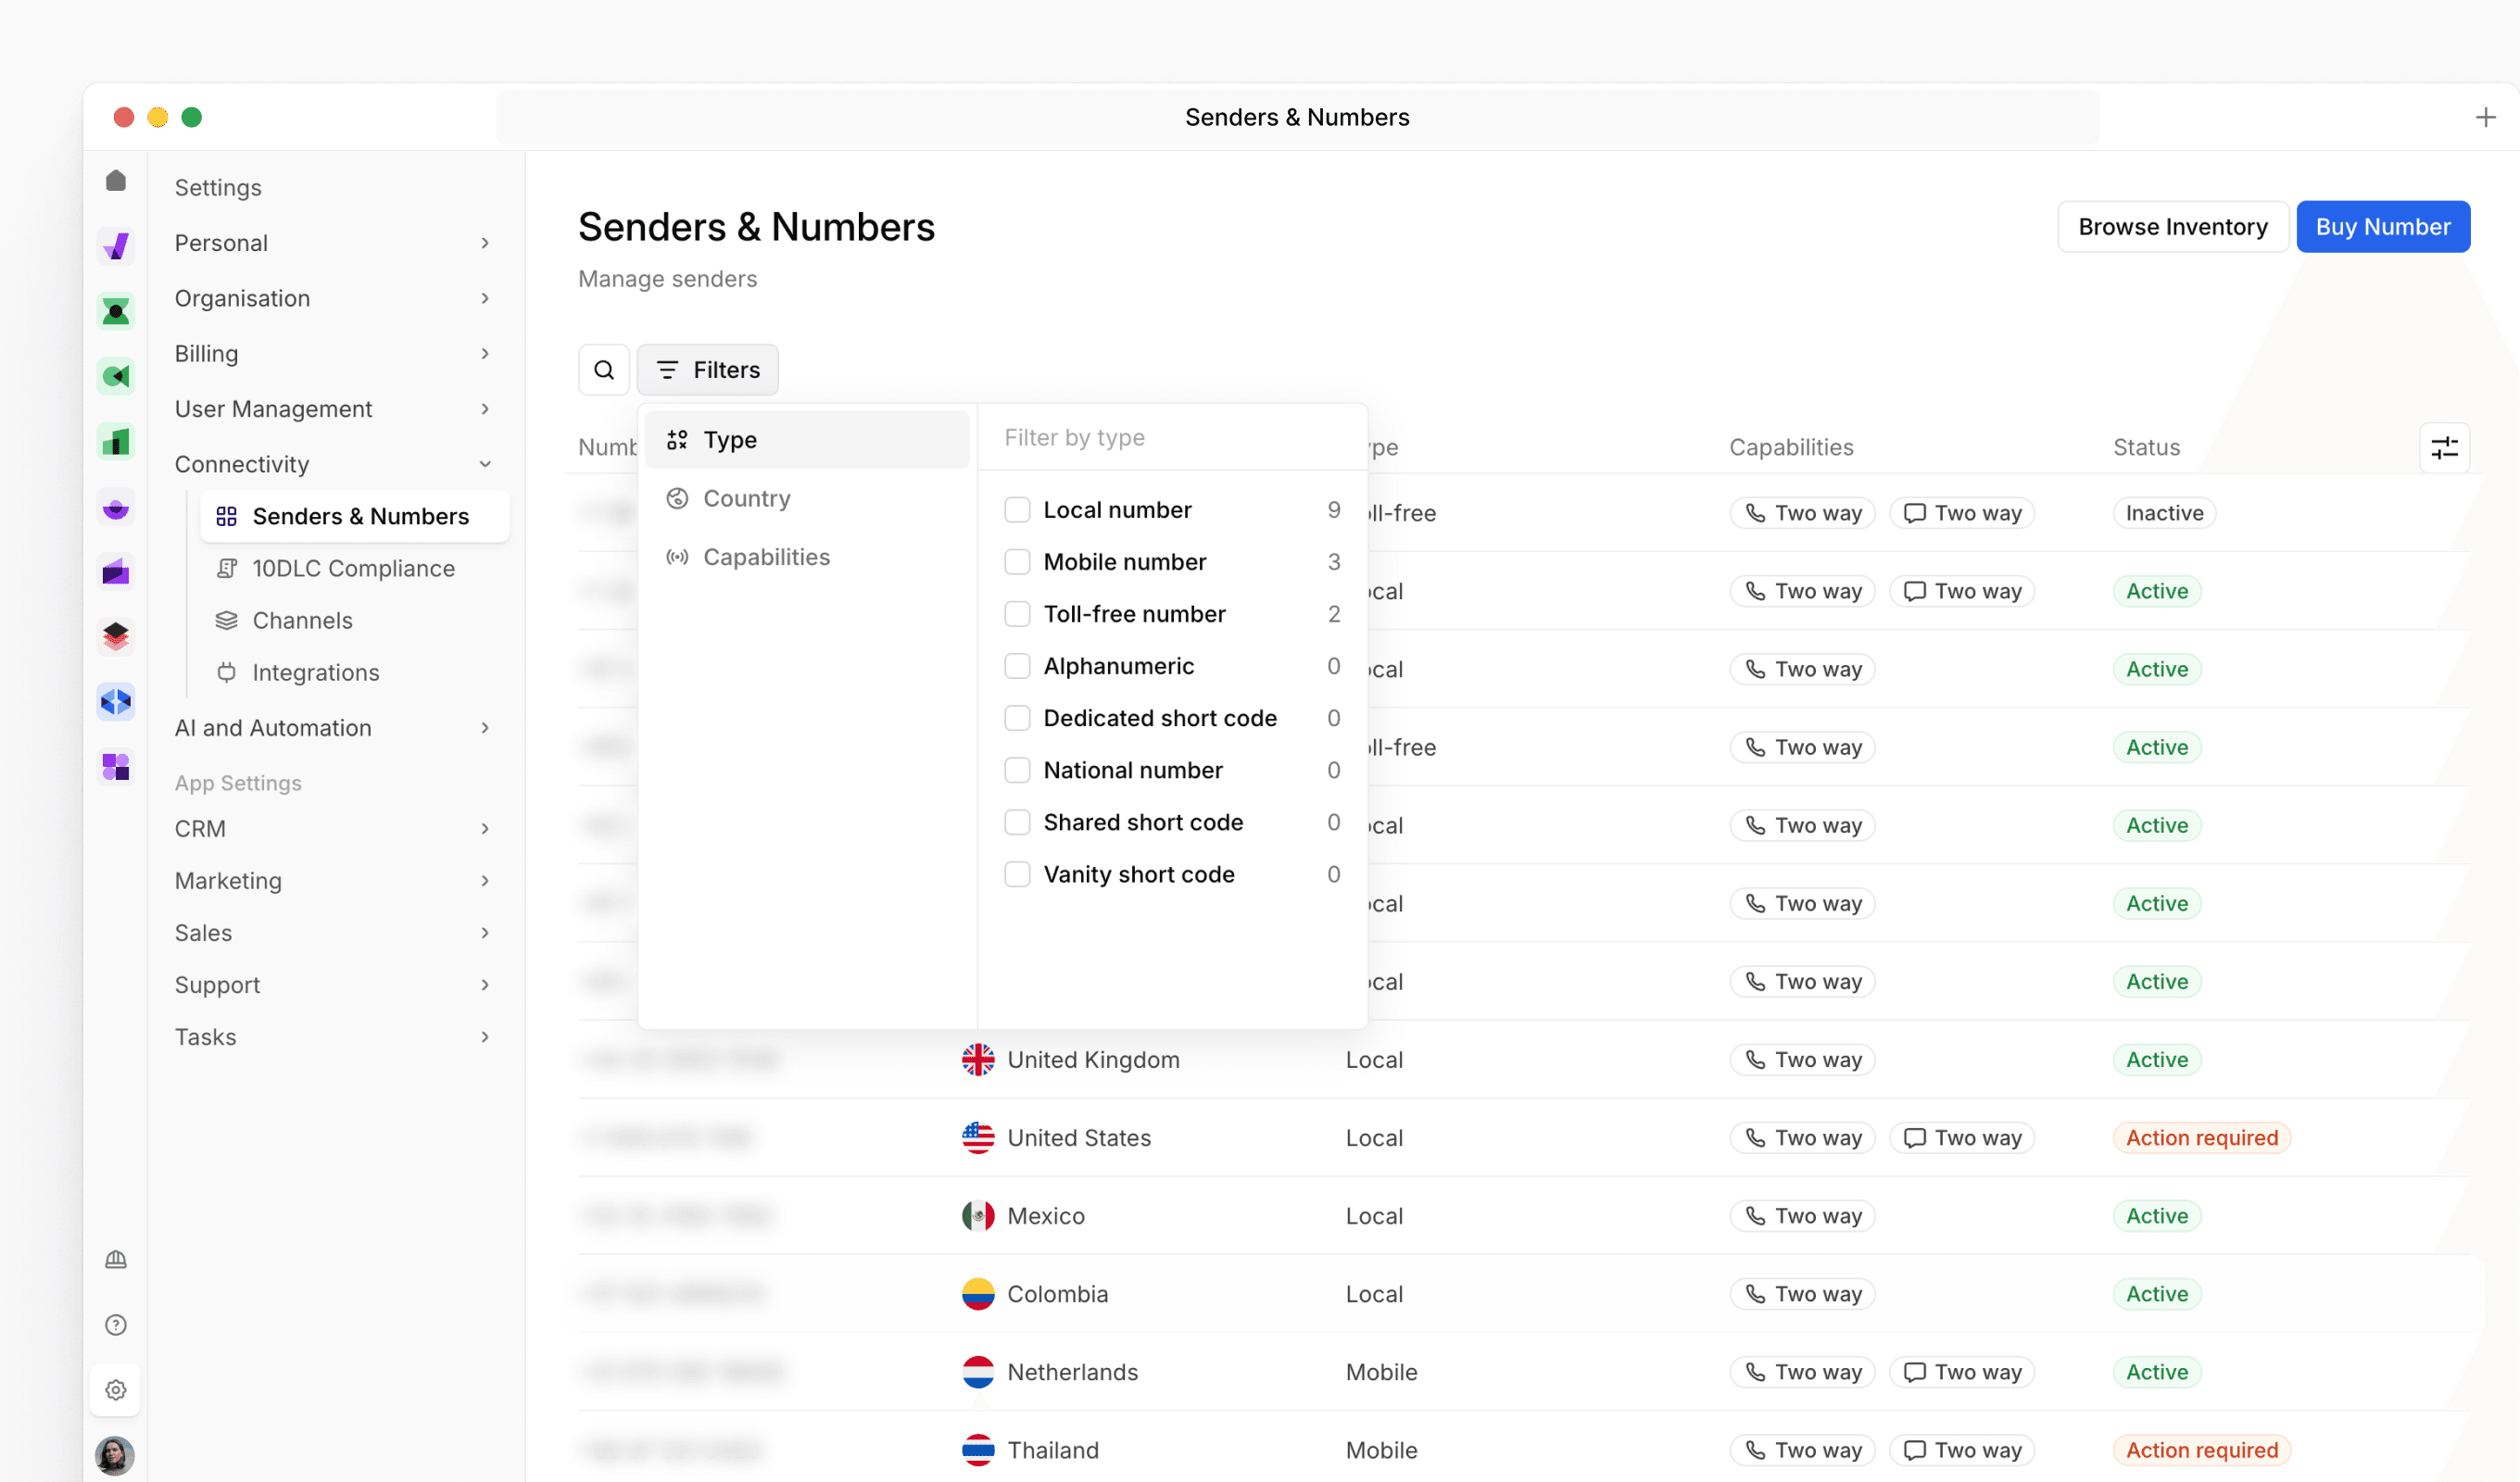This screenshot has height=1482, width=2520.
Task: Select the Capabilities filter category
Action: [x=766, y=557]
